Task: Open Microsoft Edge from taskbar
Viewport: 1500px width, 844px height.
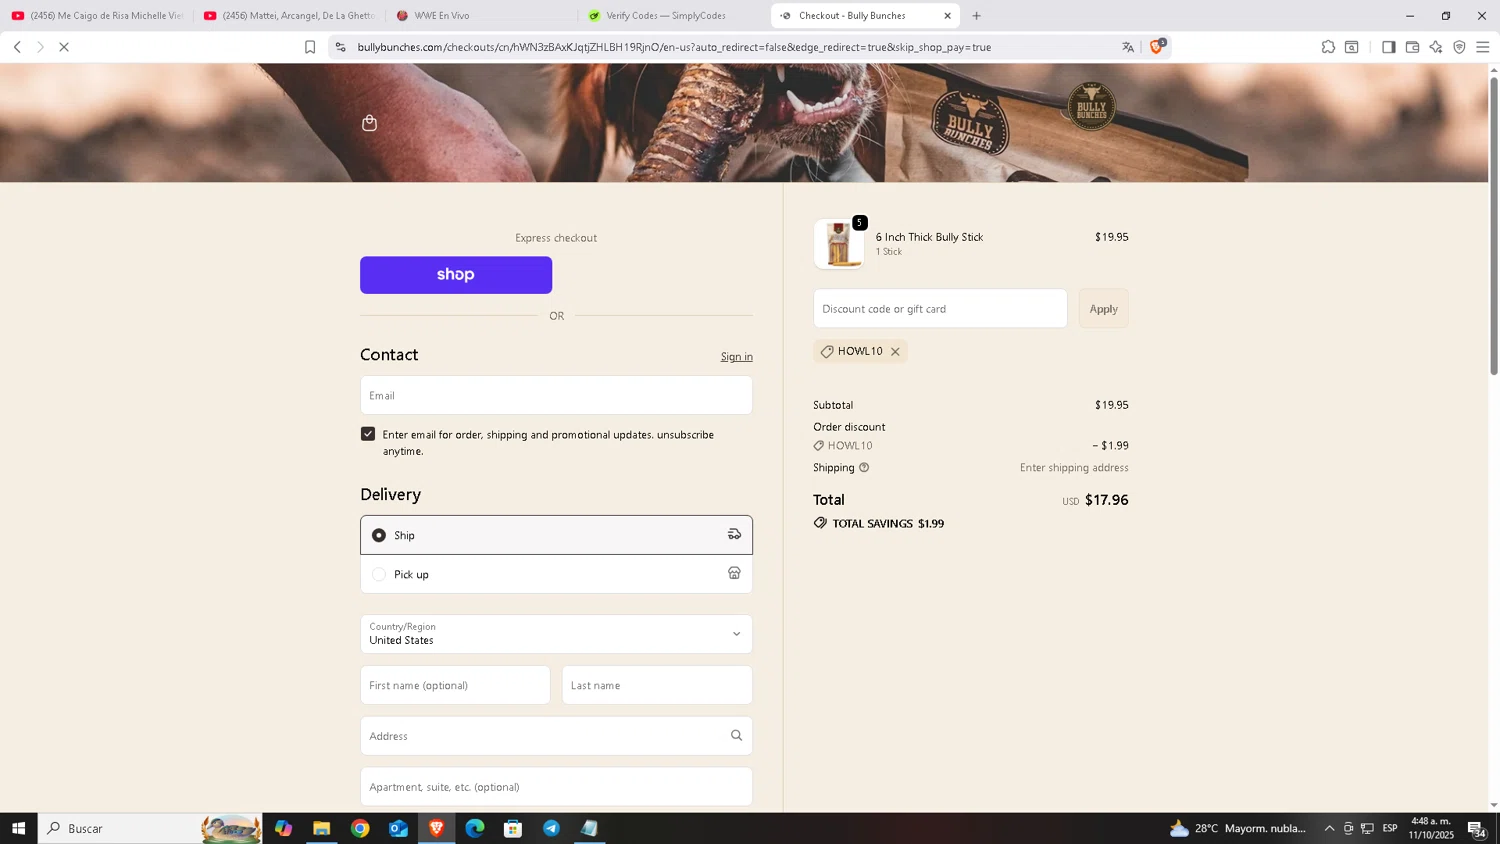Action: tap(475, 828)
